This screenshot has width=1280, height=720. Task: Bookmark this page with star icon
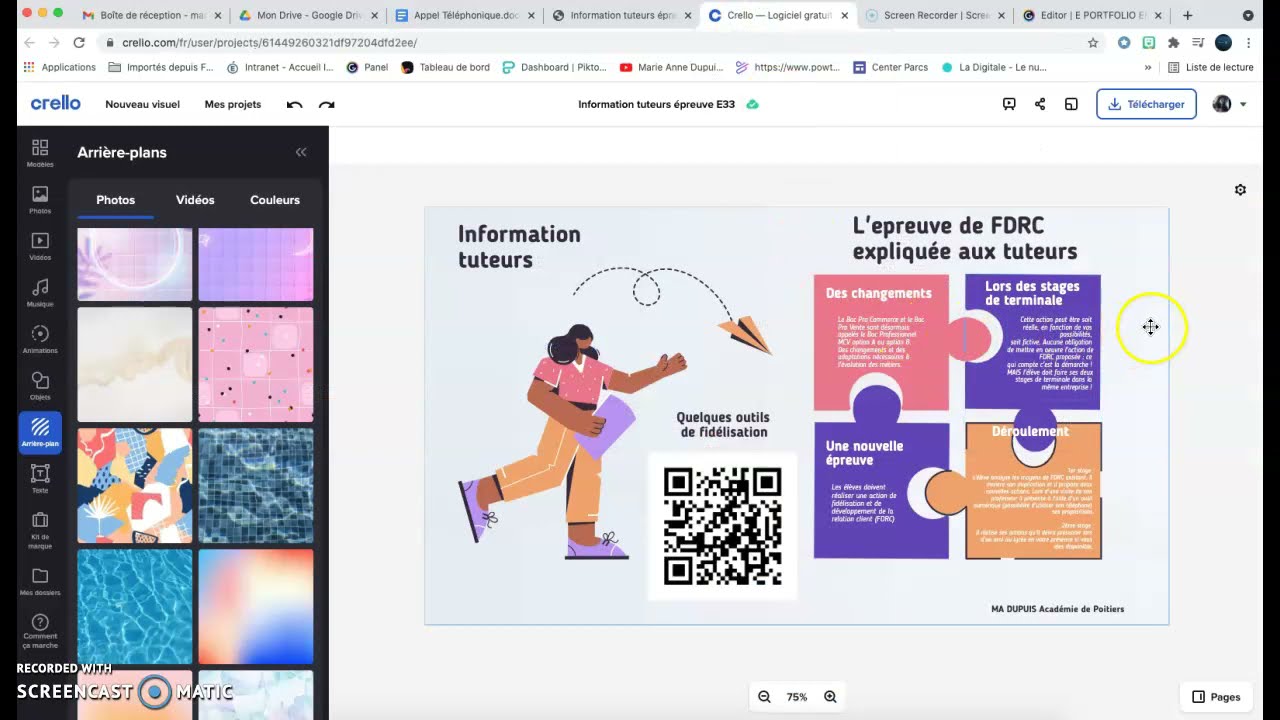1093,43
